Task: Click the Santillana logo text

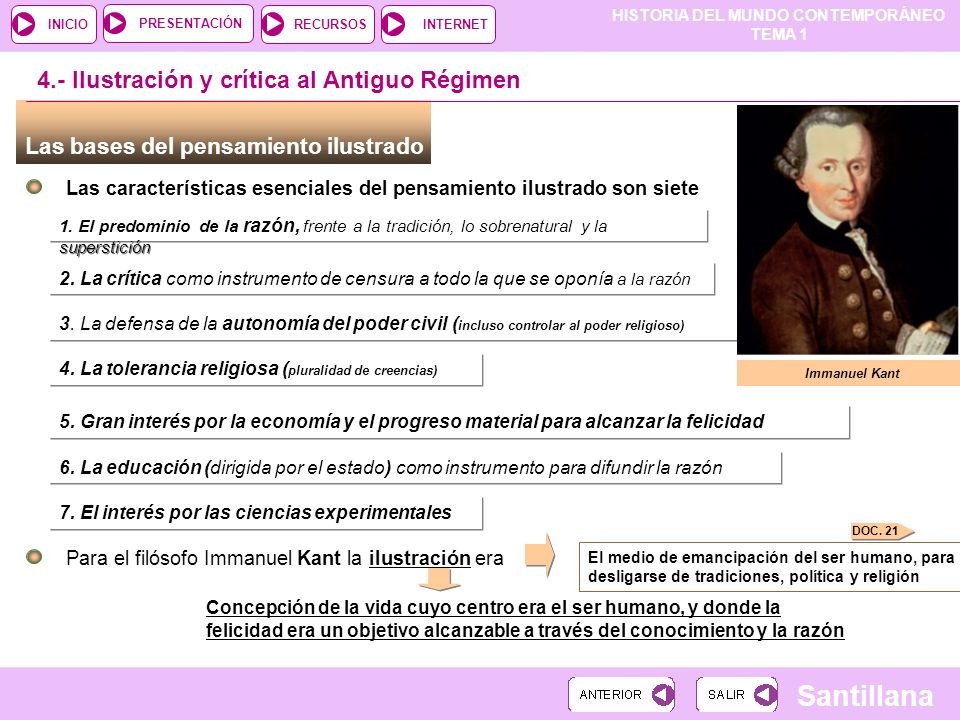Action: pos(865,696)
